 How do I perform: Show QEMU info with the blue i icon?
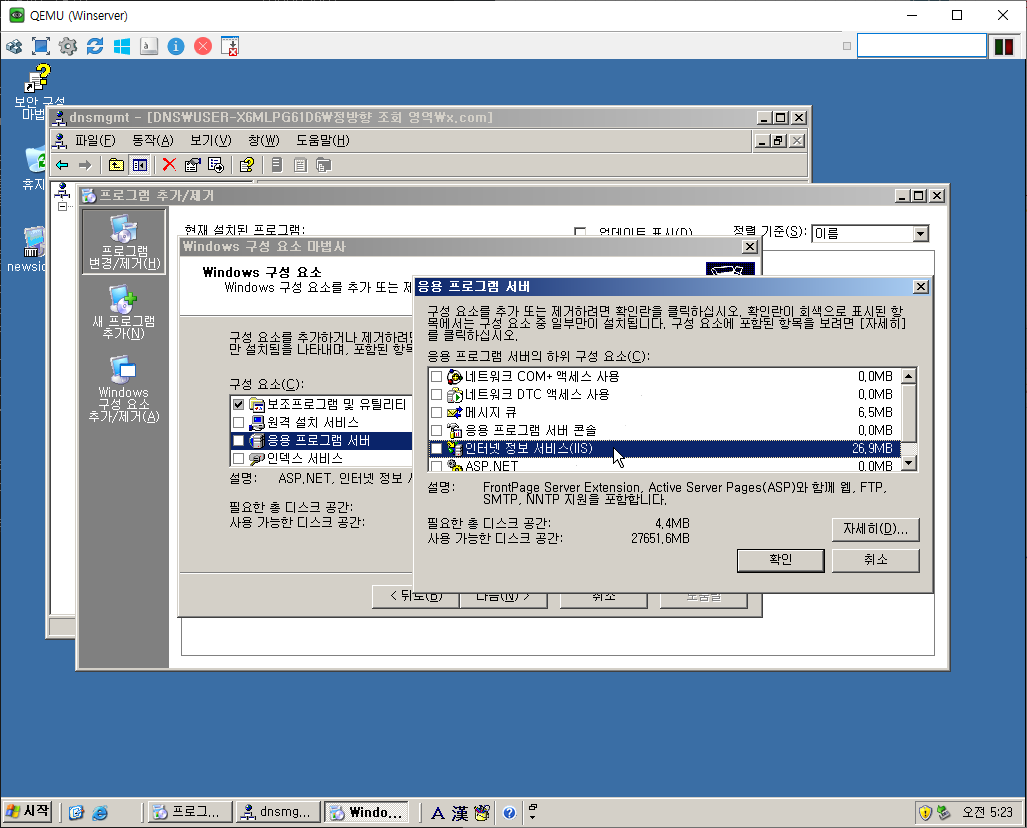click(176, 47)
